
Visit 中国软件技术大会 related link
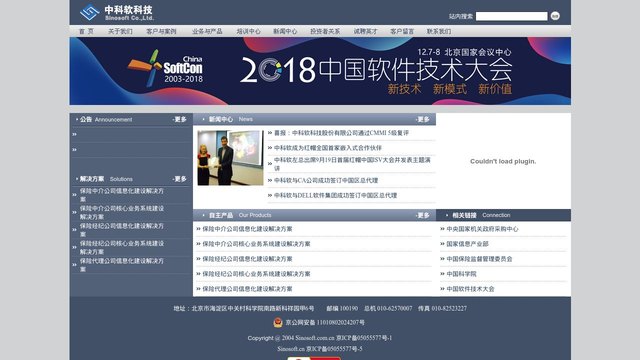click(470, 289)
